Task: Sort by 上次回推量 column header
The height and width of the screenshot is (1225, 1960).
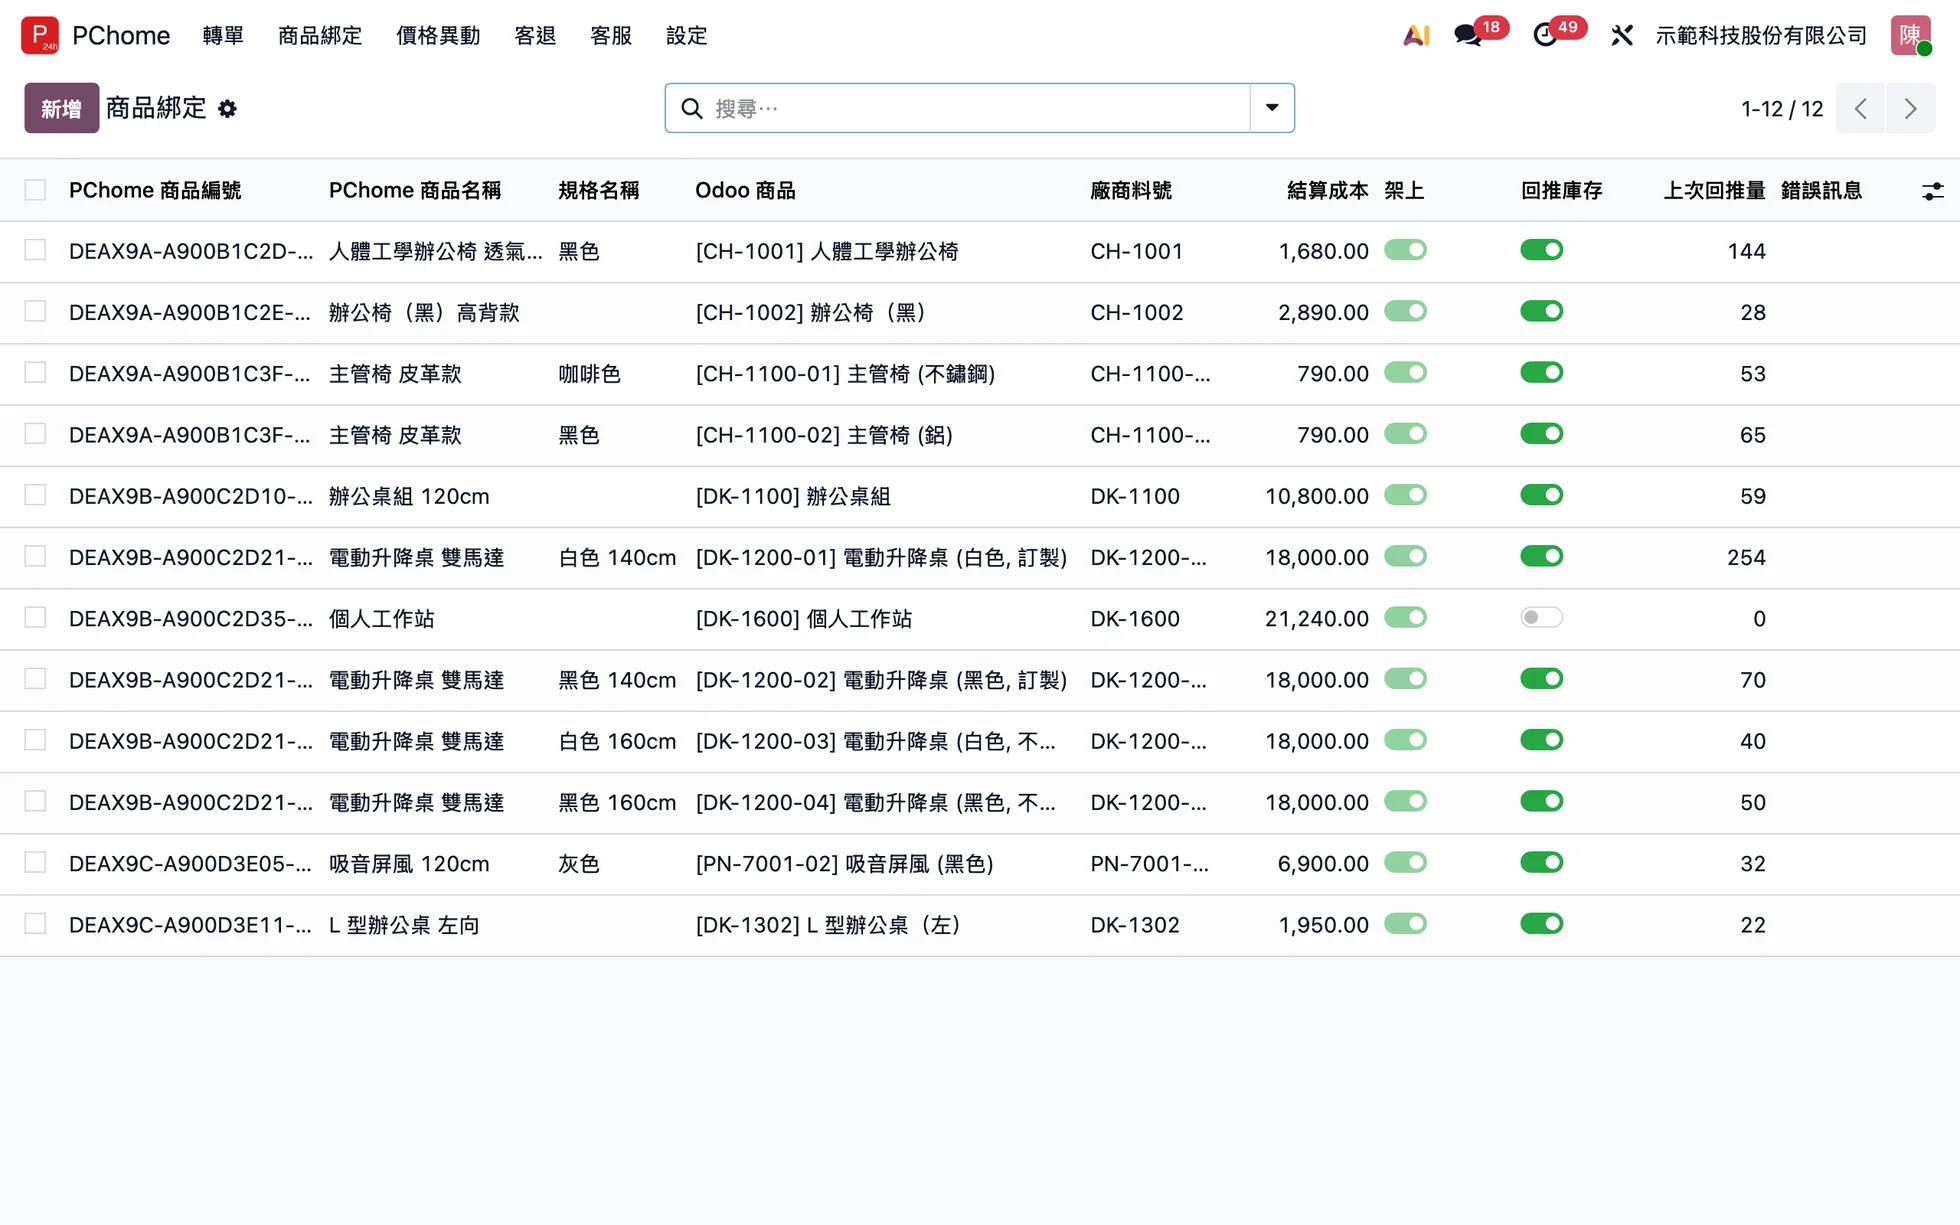Action: pos(1714,191)
